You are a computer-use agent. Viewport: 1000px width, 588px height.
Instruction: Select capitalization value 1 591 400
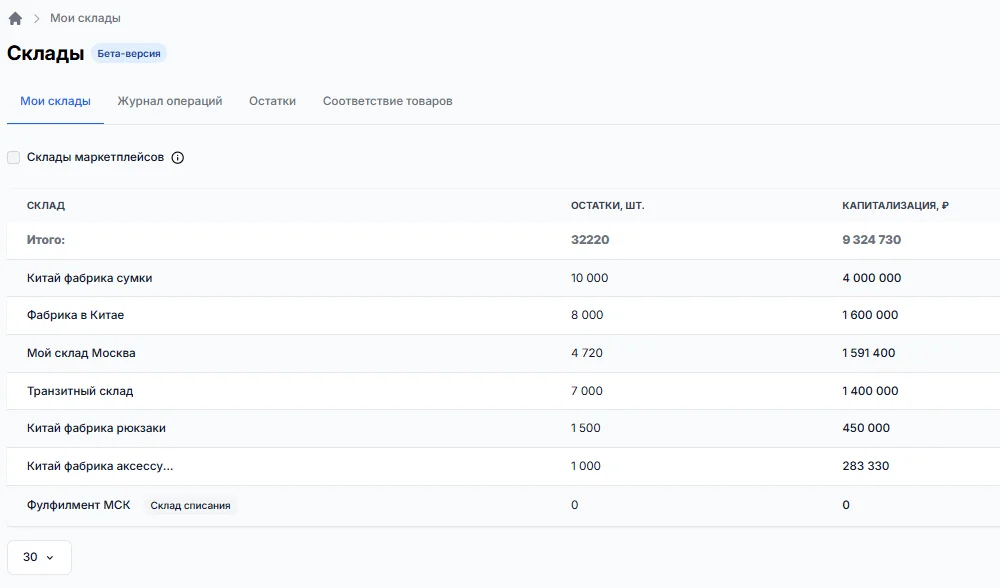pos(869,353)
